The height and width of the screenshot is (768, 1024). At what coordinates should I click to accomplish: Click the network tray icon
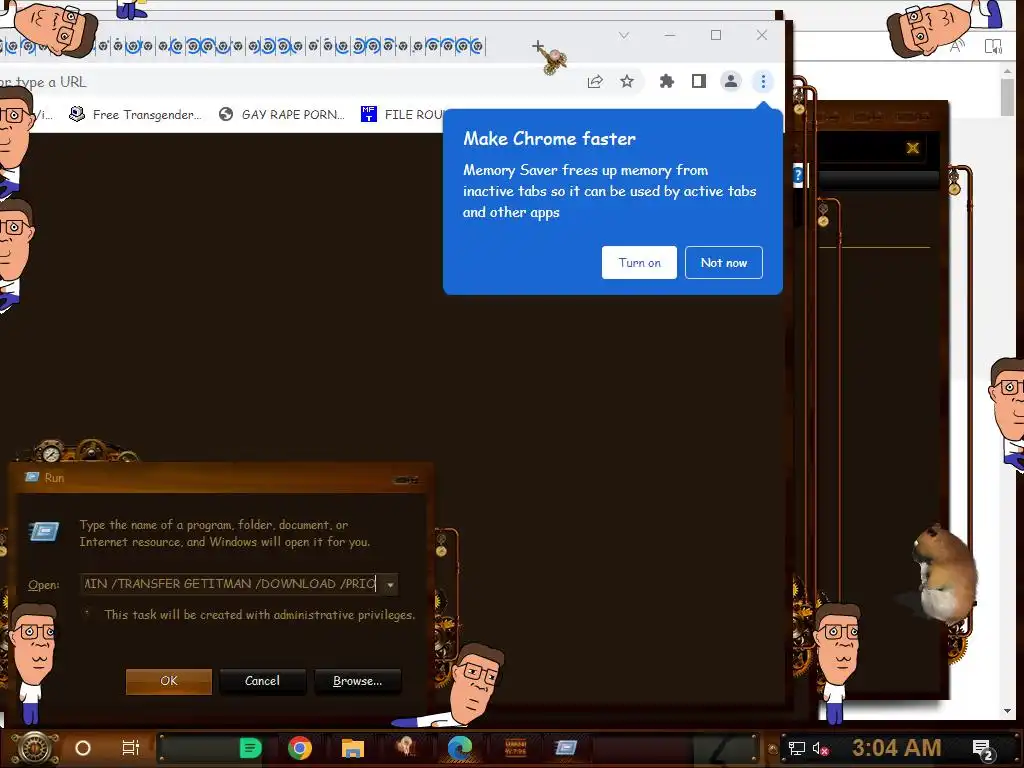pos(796,748)
